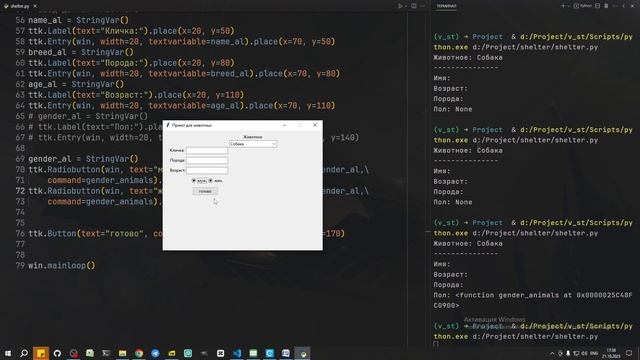Split the terminal panel

pyautogui.click(x=598, y=6)
